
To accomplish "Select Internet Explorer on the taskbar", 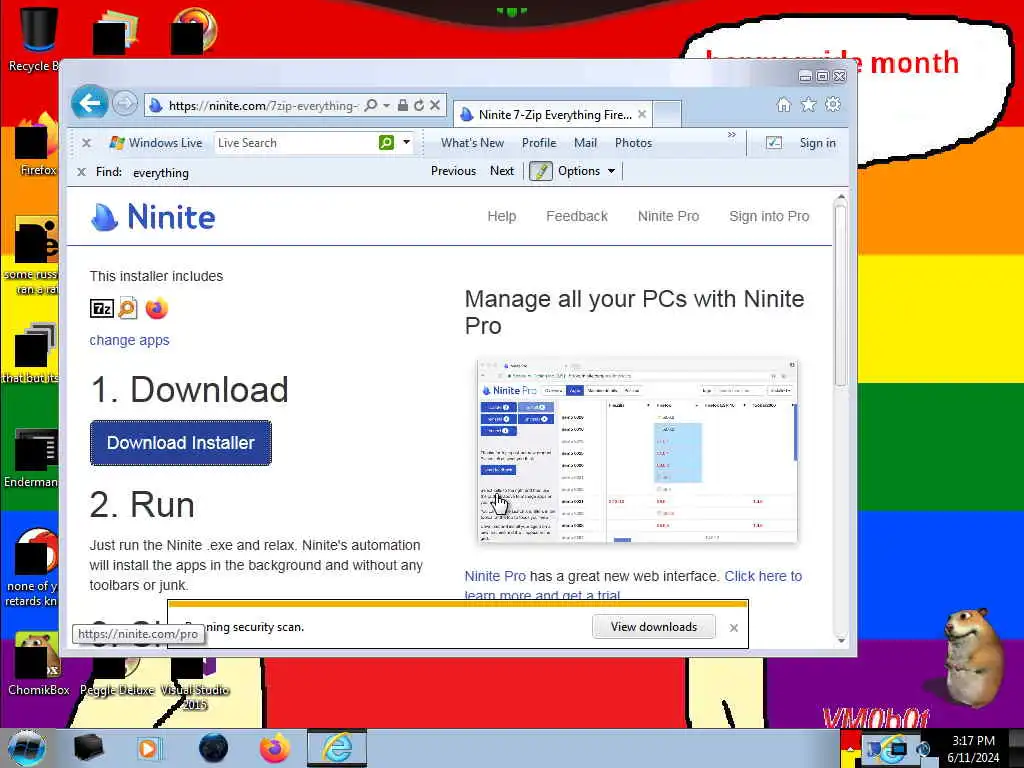I will (x=337, y=748).
